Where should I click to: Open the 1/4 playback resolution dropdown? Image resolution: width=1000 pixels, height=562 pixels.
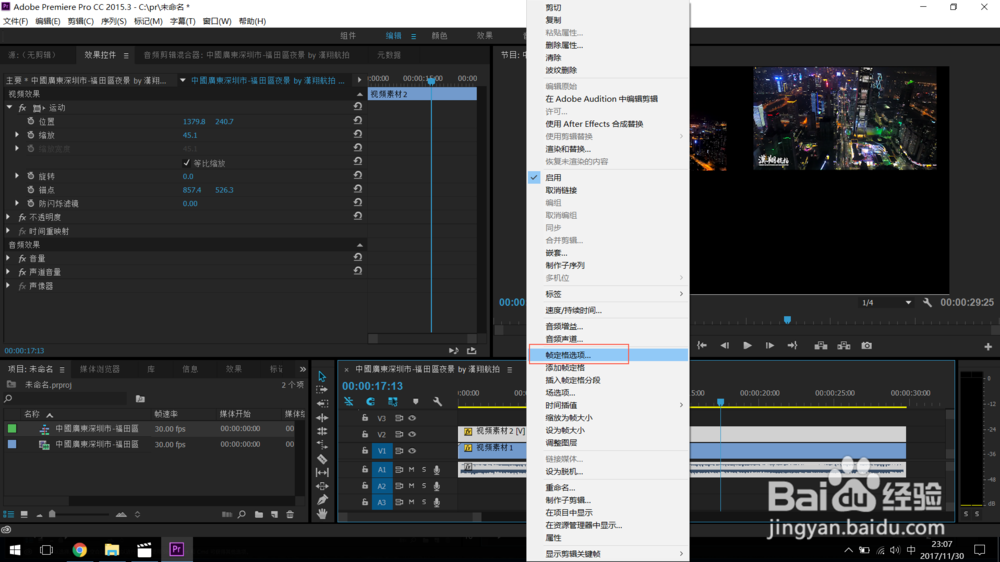886,302
